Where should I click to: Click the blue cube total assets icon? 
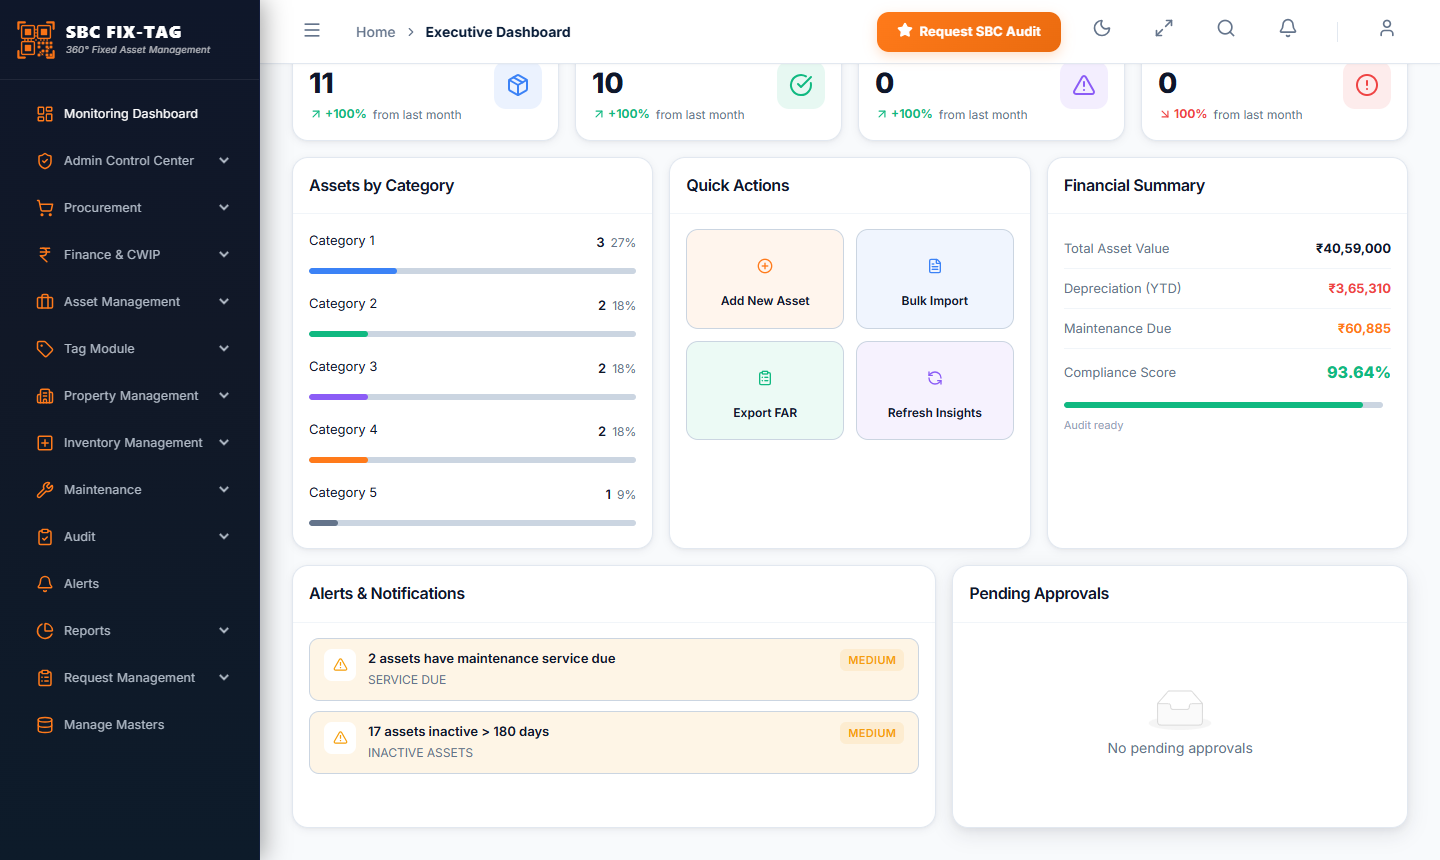click(x=518, y=85)
